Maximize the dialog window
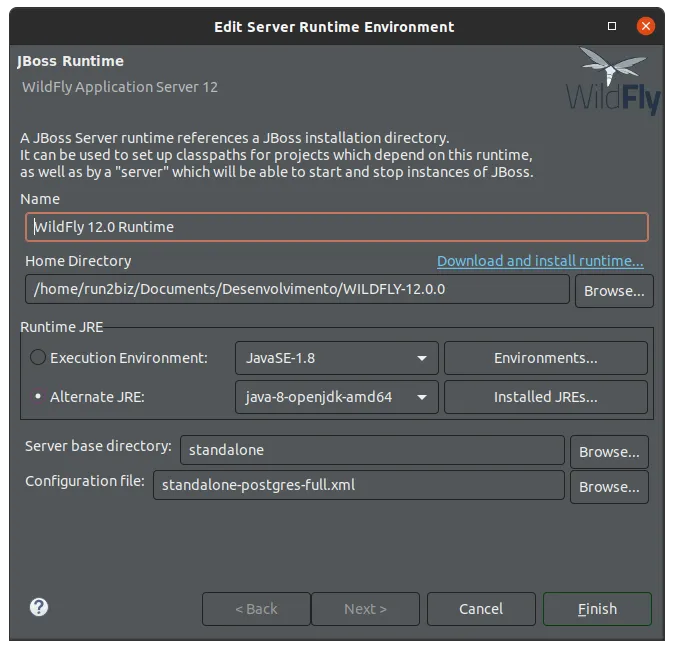674x650 pixels. tap(612, 26)
